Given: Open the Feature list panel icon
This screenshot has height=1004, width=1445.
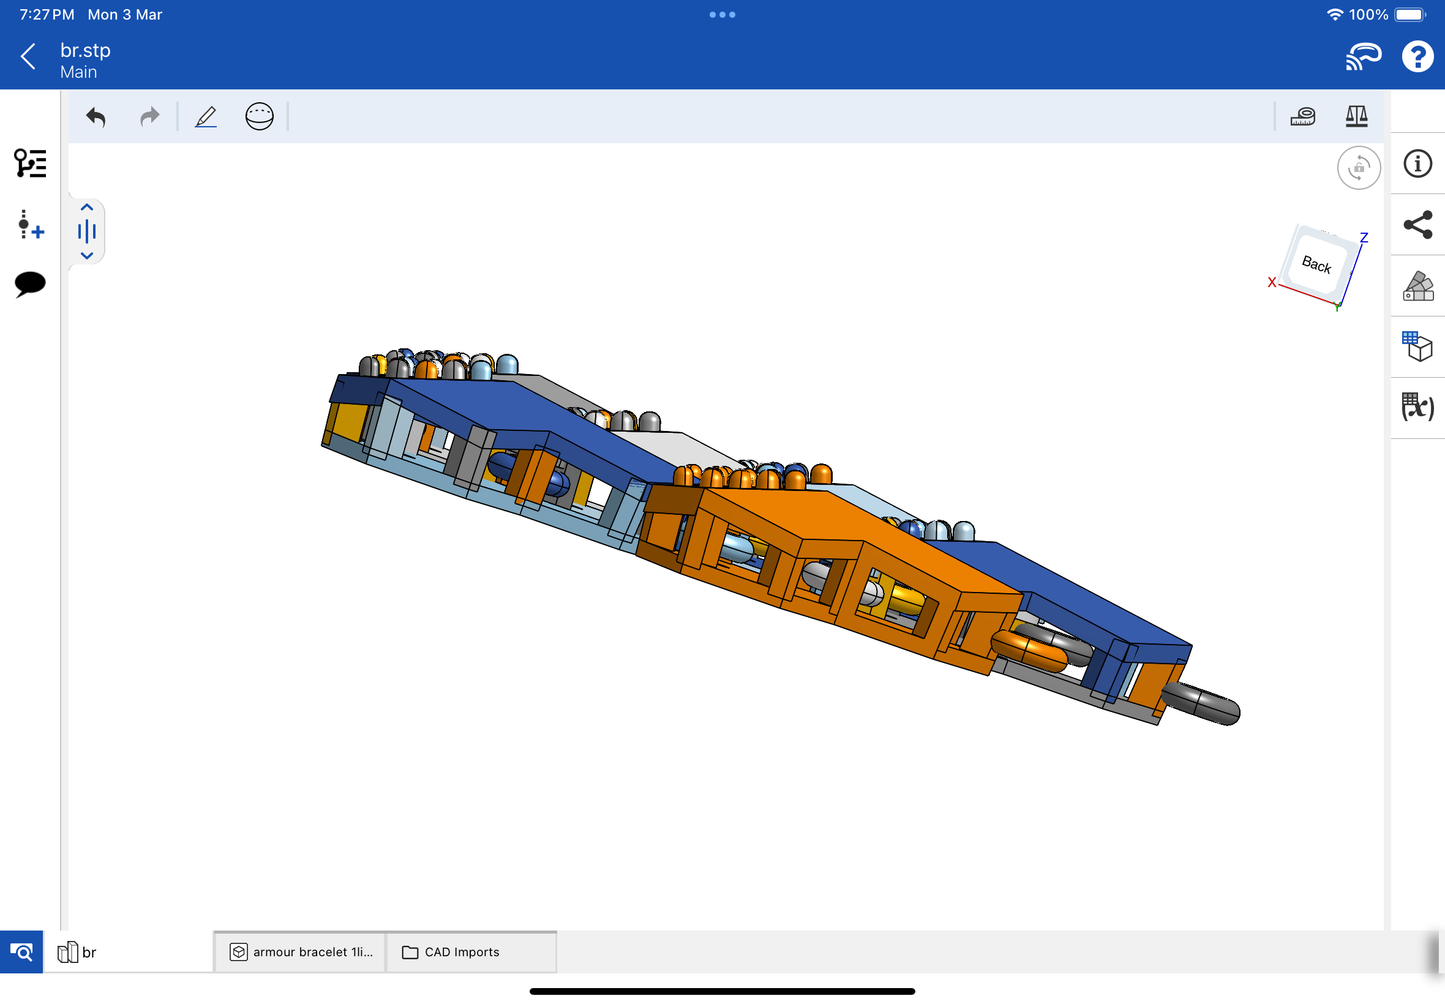Looking at the screenshot, I should click(30, 163).
